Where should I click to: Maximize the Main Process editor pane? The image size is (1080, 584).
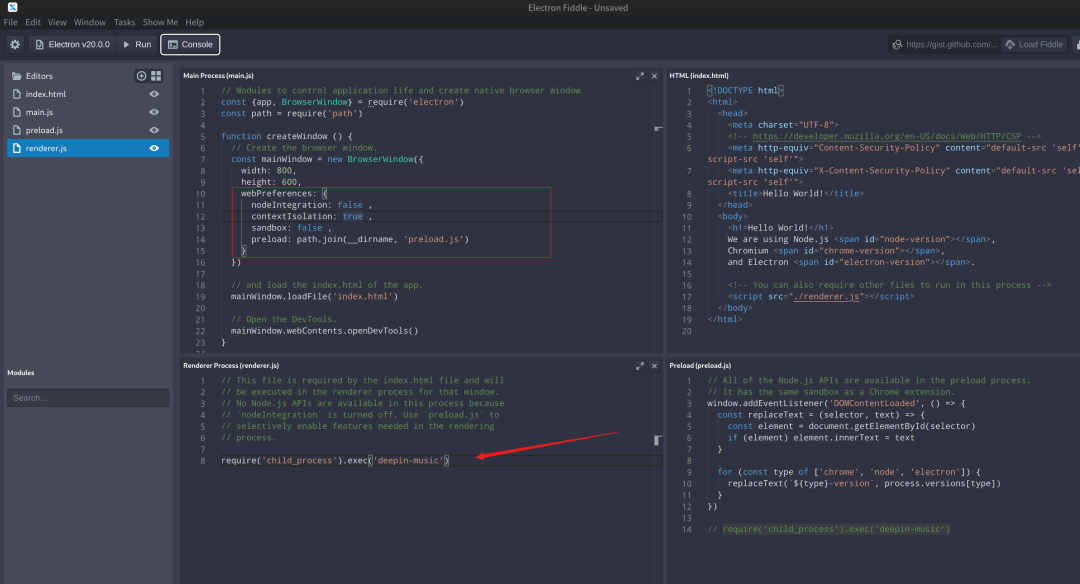click(x=640, y=76)
